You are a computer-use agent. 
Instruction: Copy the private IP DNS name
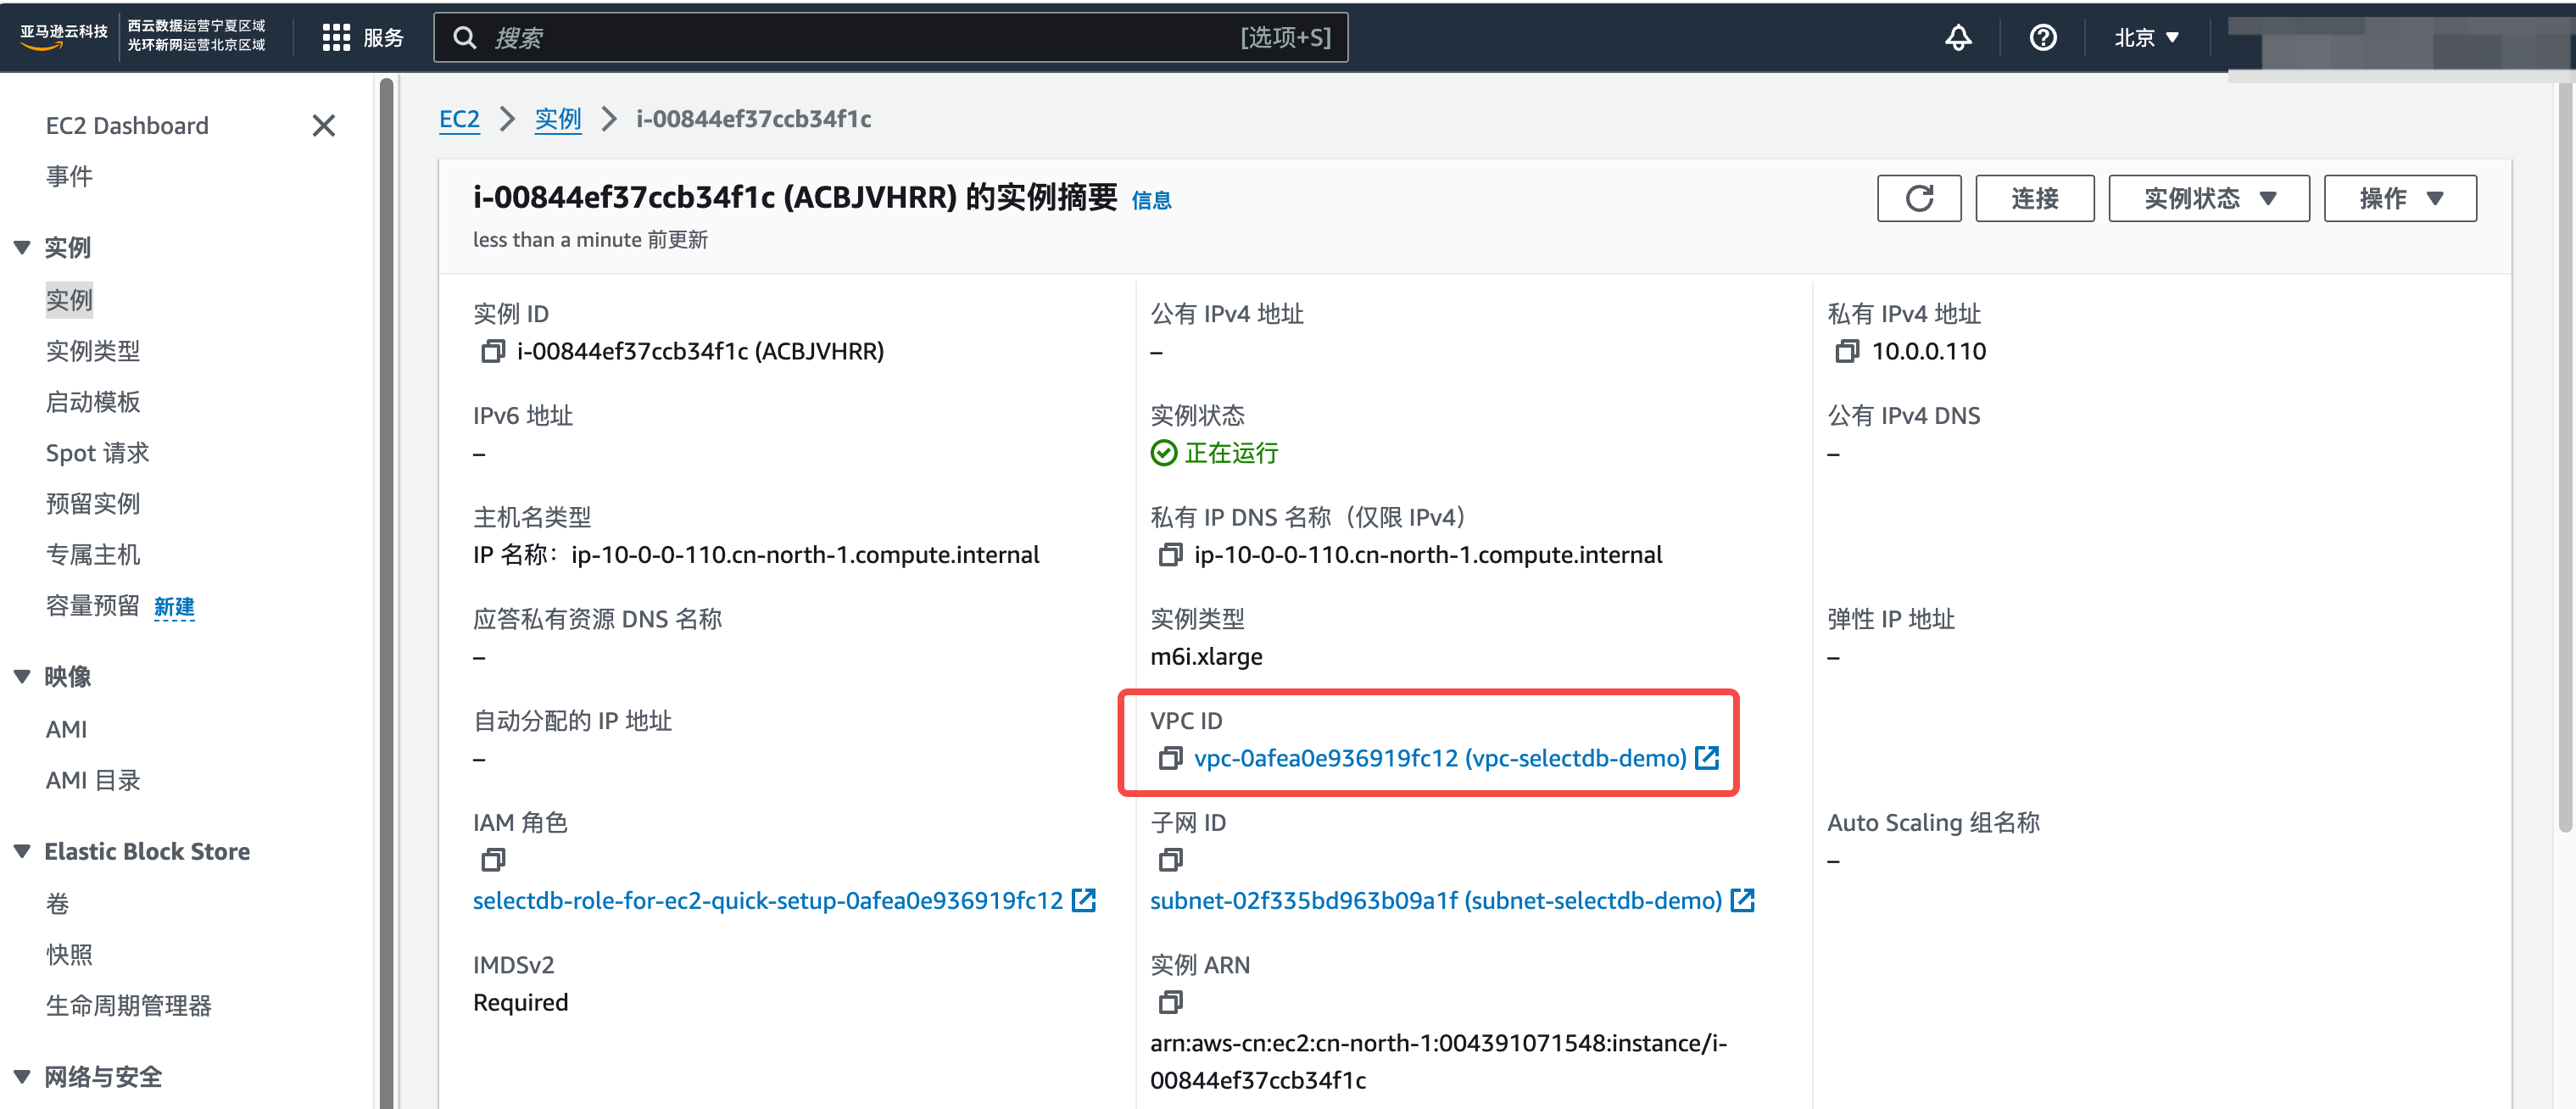point(1169,555)
